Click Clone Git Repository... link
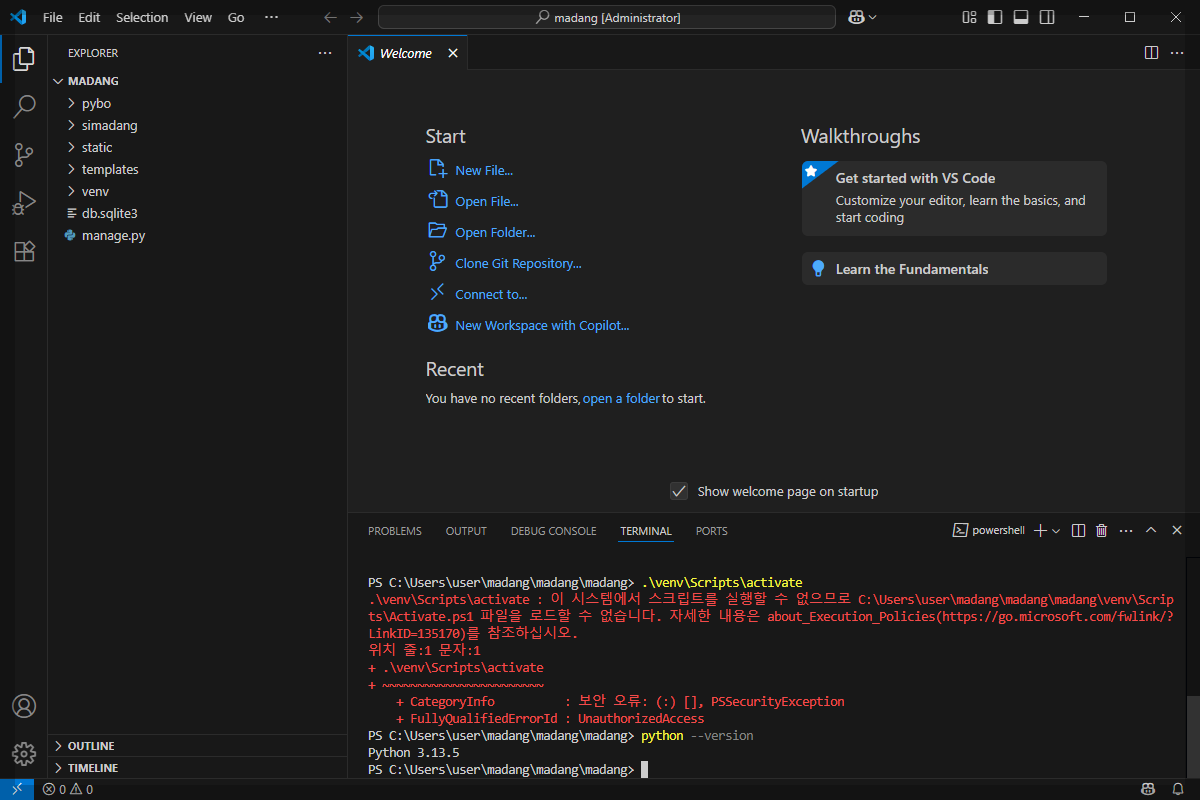The width and height of the screenshot is (1200, 800). pos(504,263)
